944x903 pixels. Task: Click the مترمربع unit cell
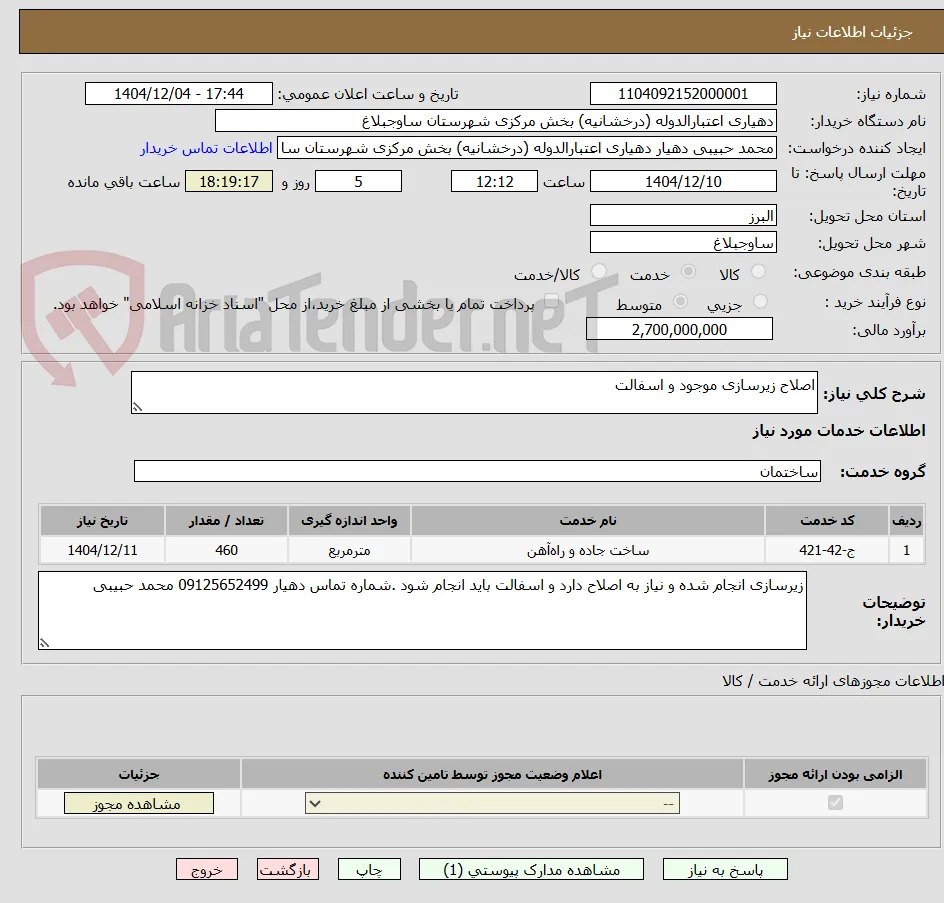coord(349,550)
